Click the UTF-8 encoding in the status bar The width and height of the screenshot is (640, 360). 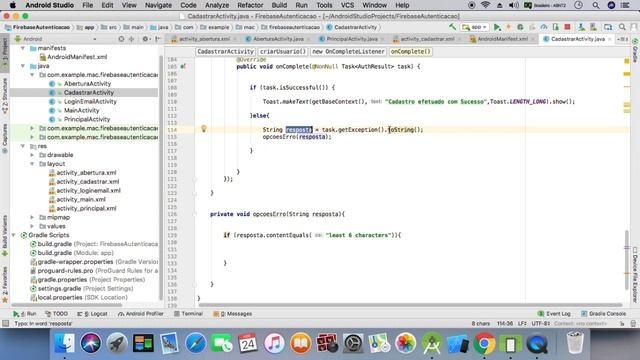(540, 323)
